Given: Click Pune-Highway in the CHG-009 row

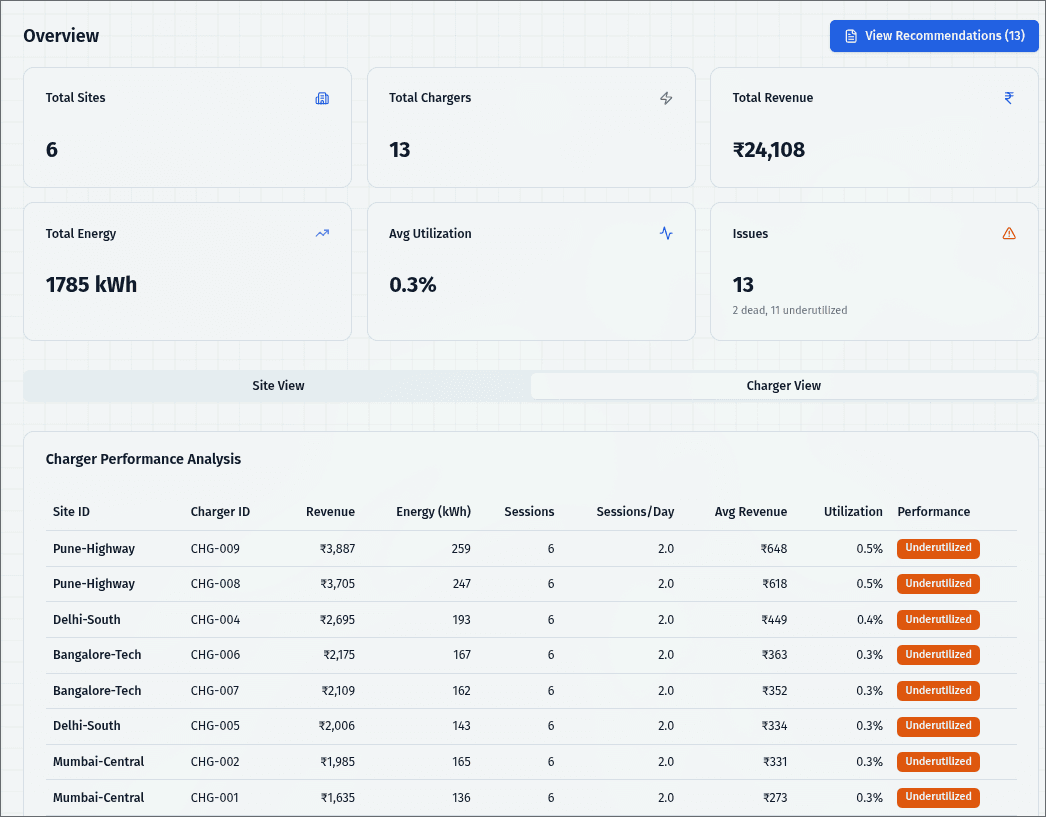Looking at the screenshot, I should 93,549.
